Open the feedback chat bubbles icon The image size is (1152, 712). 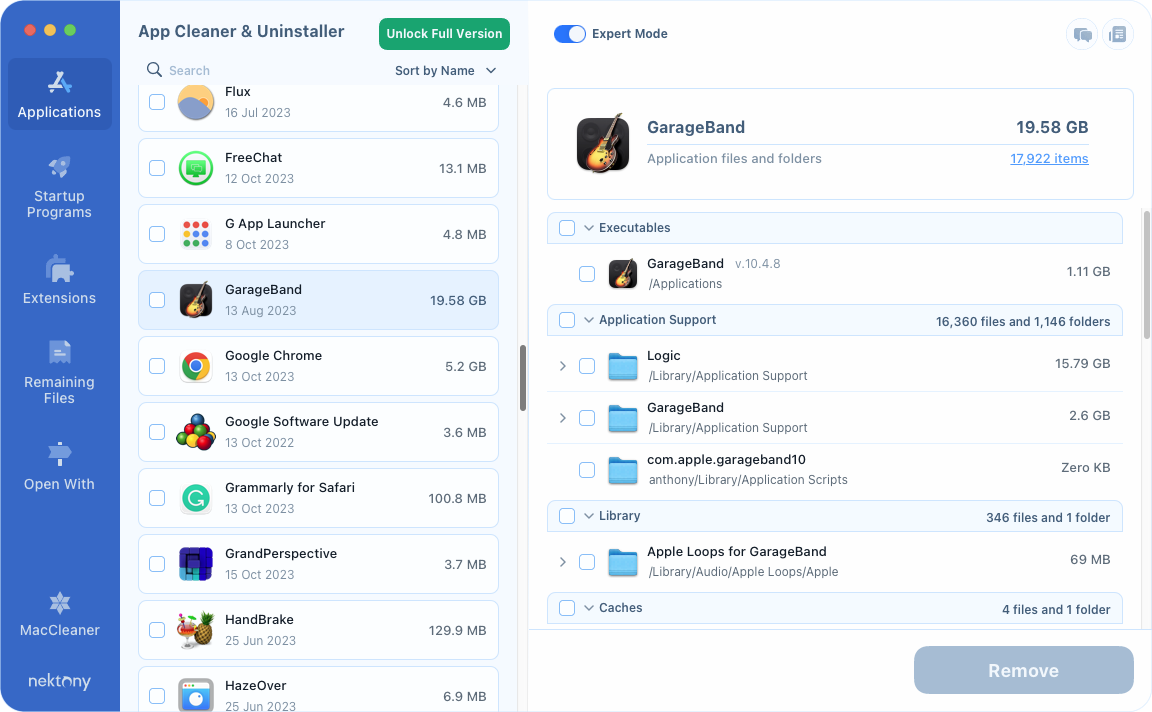coord(1082,34)
